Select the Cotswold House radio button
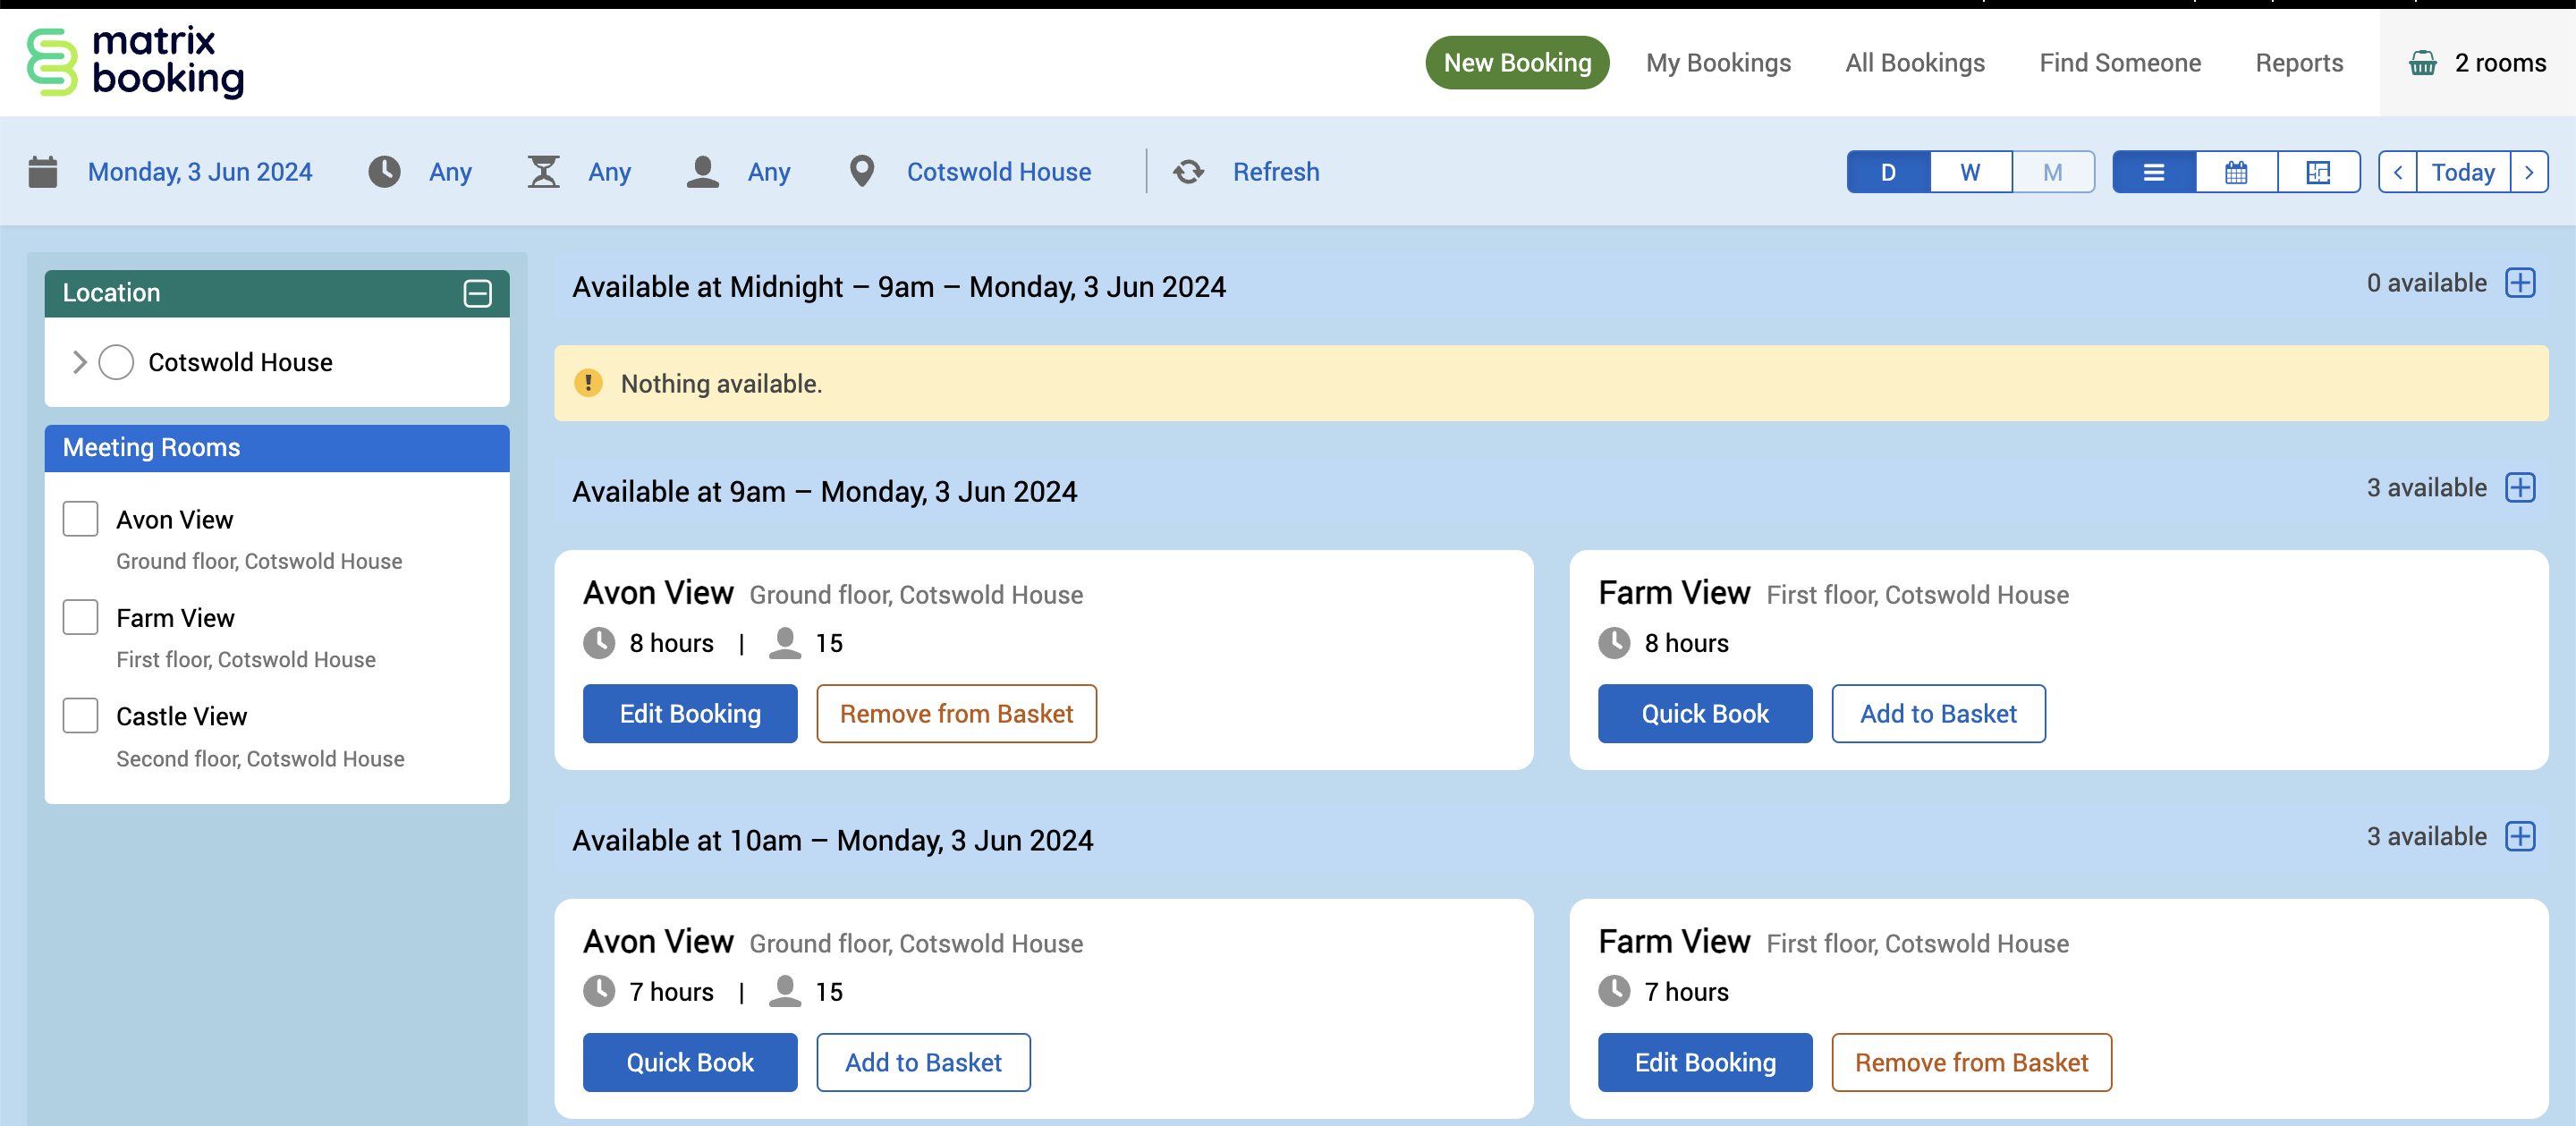This screenshot has width=2576, height=1126. pos(116,362)
